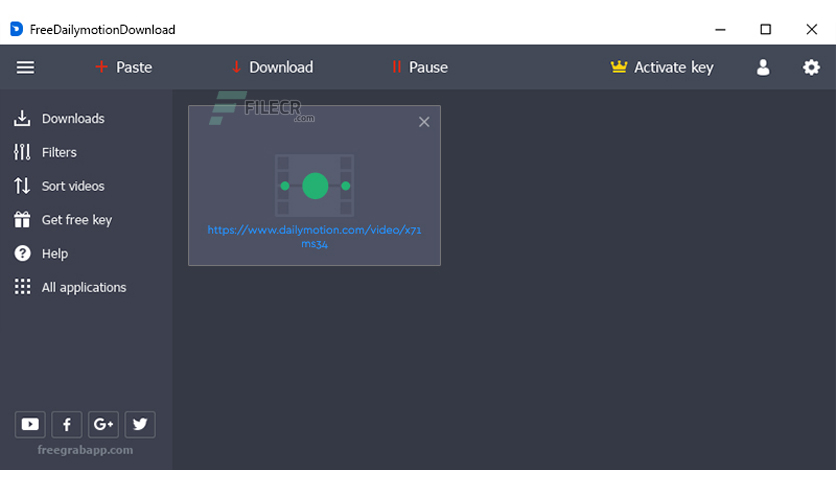This screenshot has height=484, width=836.
Task: Open settings gear icon
Action: pyautogui.click(x=811, y=67)
